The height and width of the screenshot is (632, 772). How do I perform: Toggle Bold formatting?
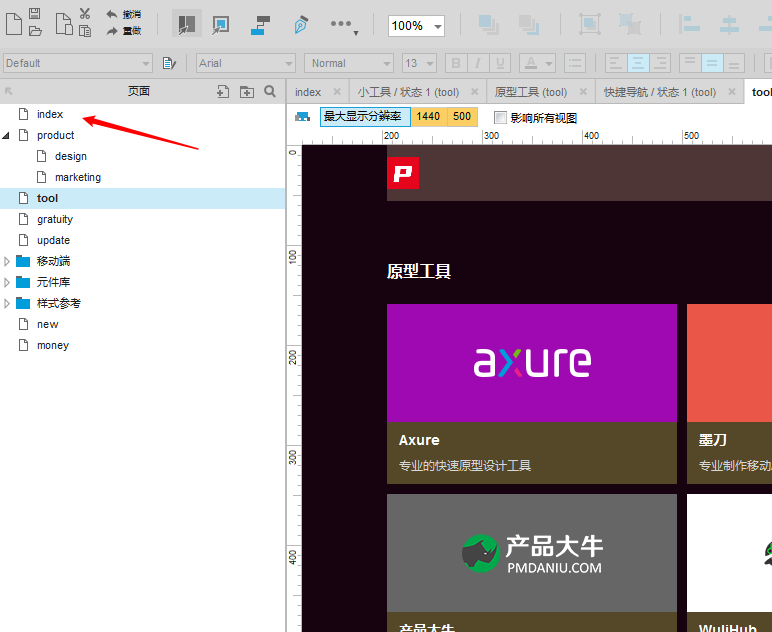(x=456, y=63)
